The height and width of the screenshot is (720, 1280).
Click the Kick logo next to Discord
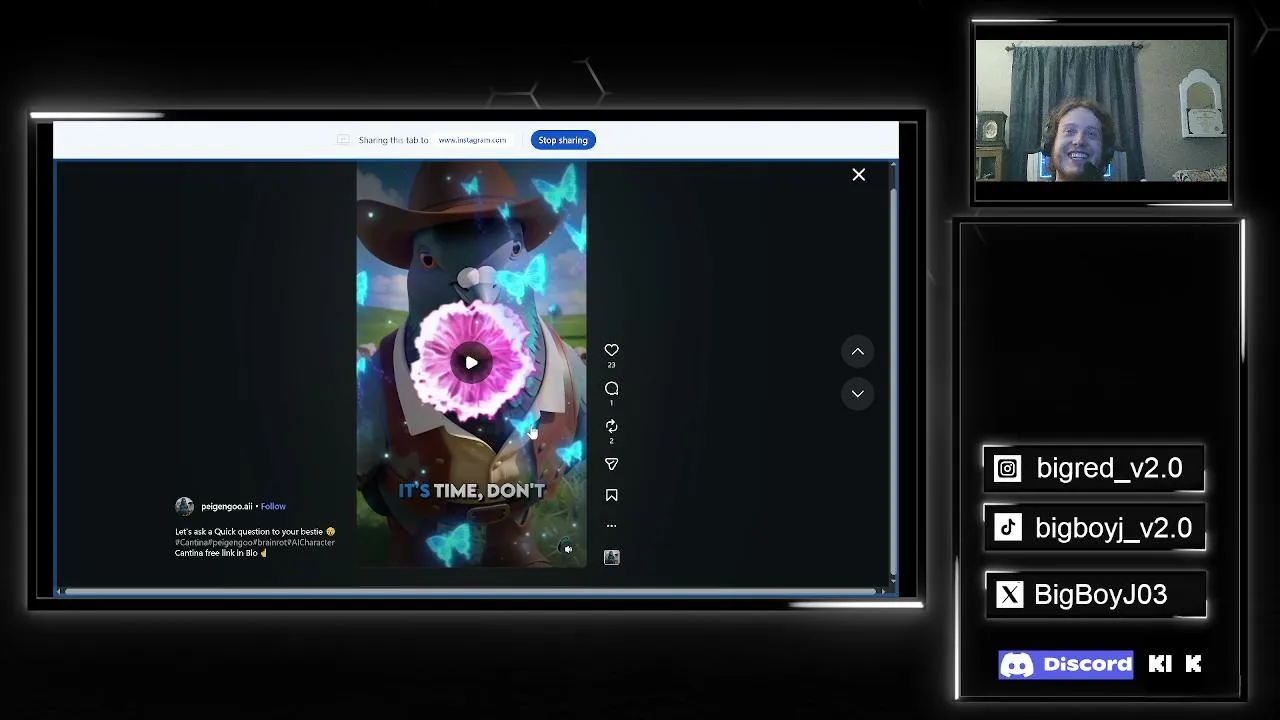point(1175,664)
